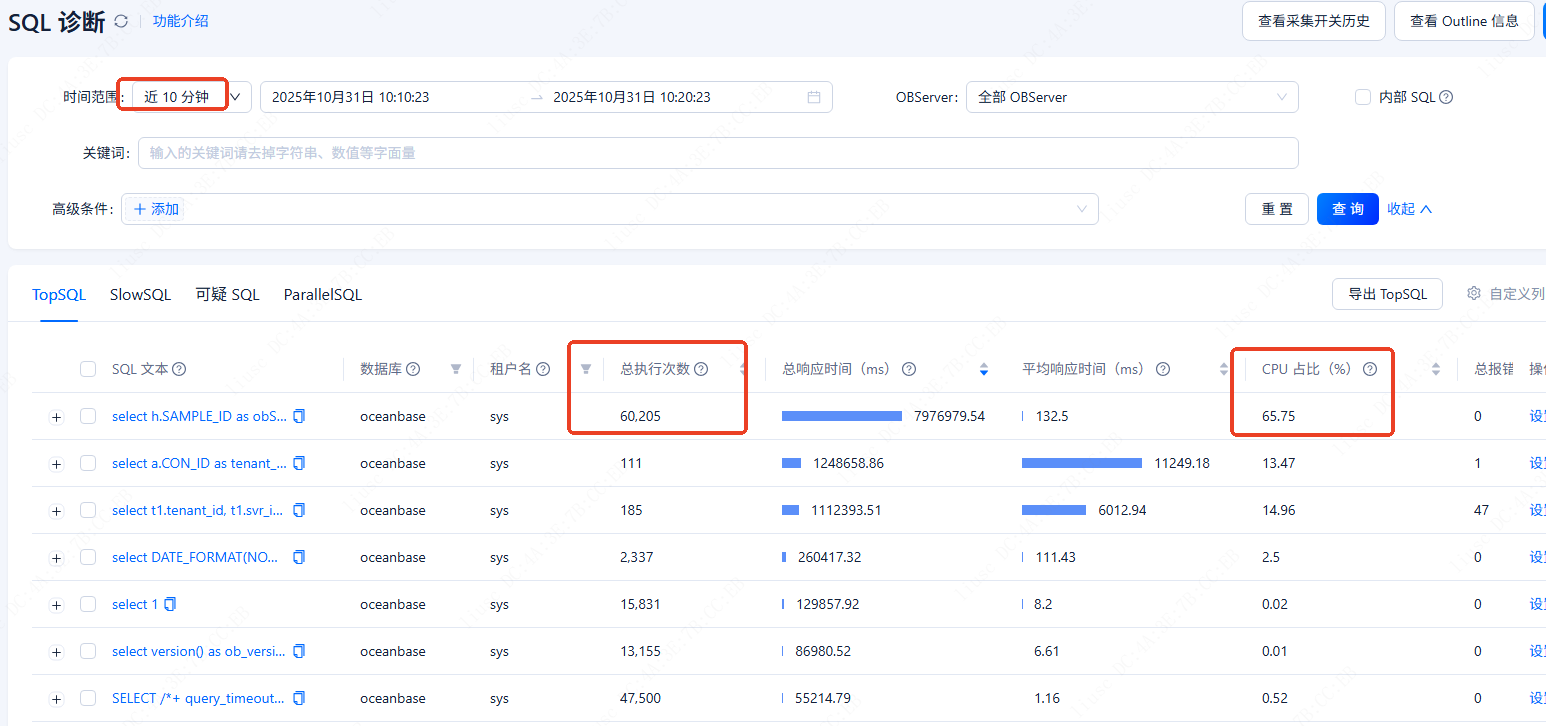1546x726 pixels.
Task: Open the 全部 OBServer dropdown
Action: click(x=1132, y=97)
